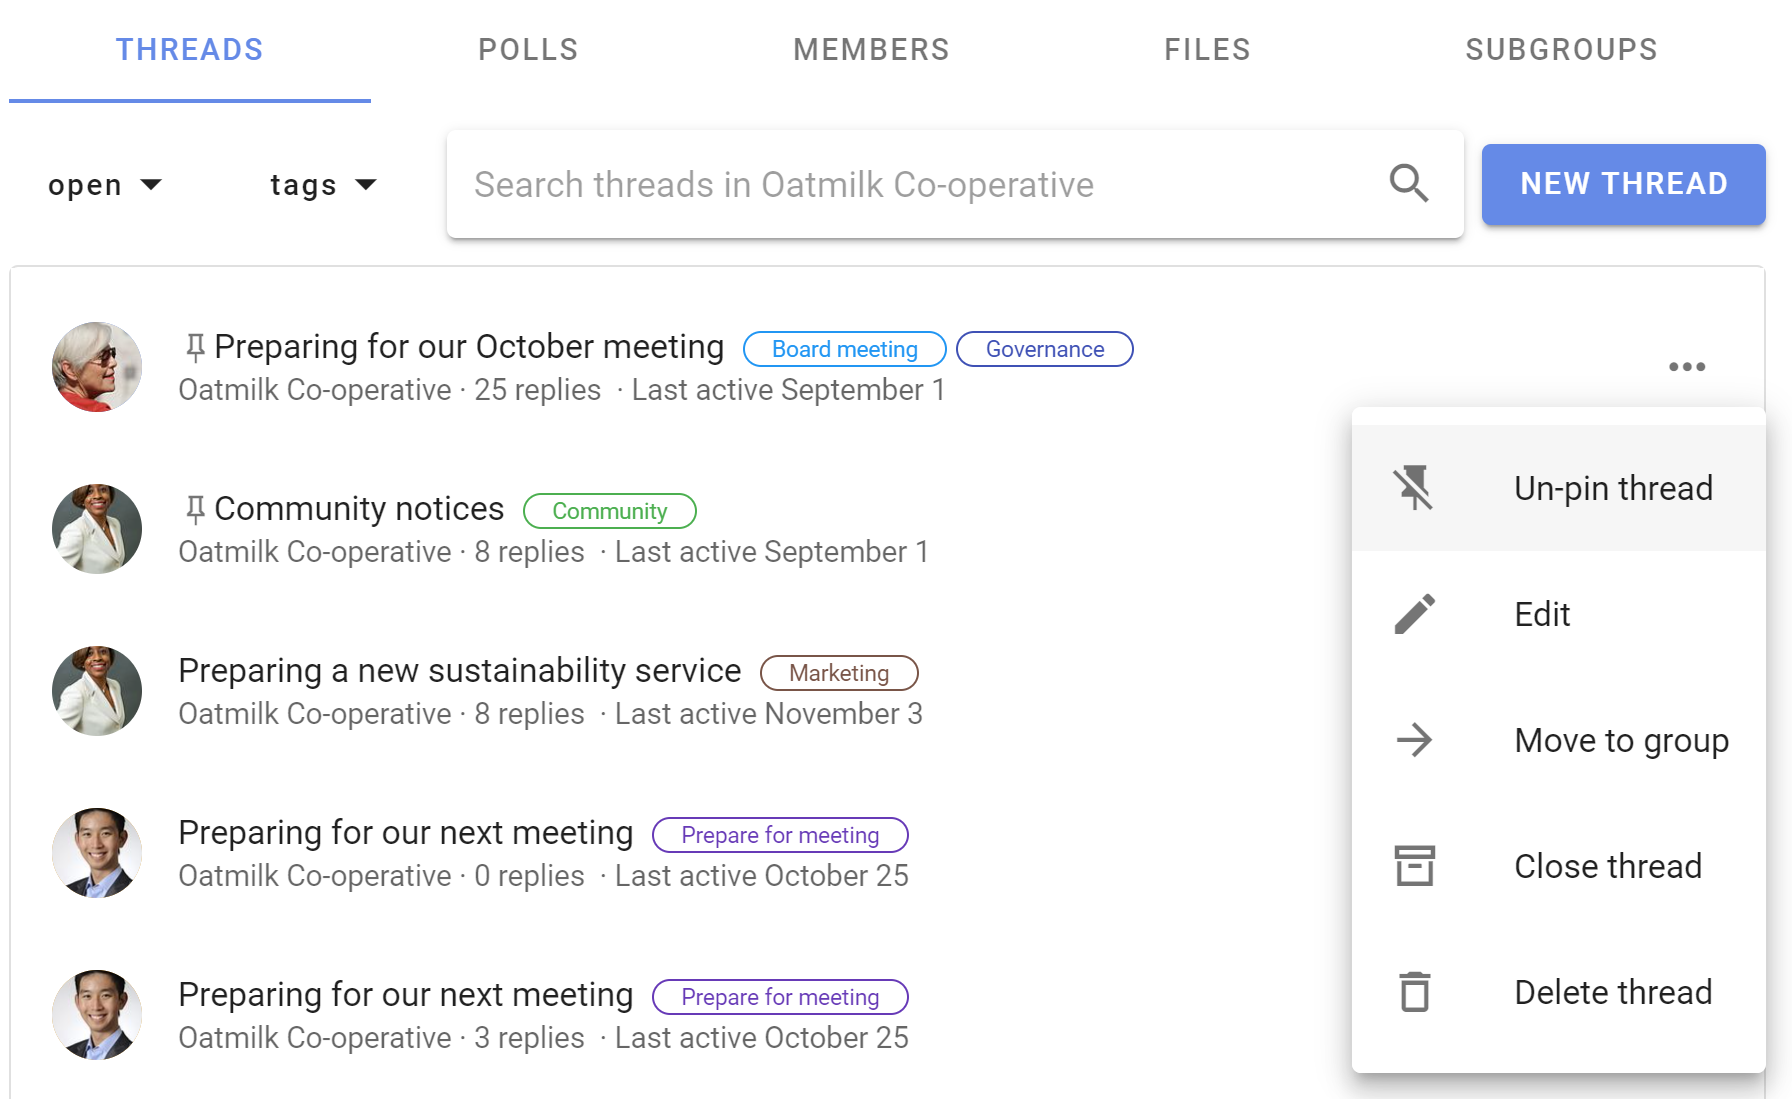1792x1099 pixels.
Task: Click the Delete thread trash icon
Action: [x=1414, y=992]
